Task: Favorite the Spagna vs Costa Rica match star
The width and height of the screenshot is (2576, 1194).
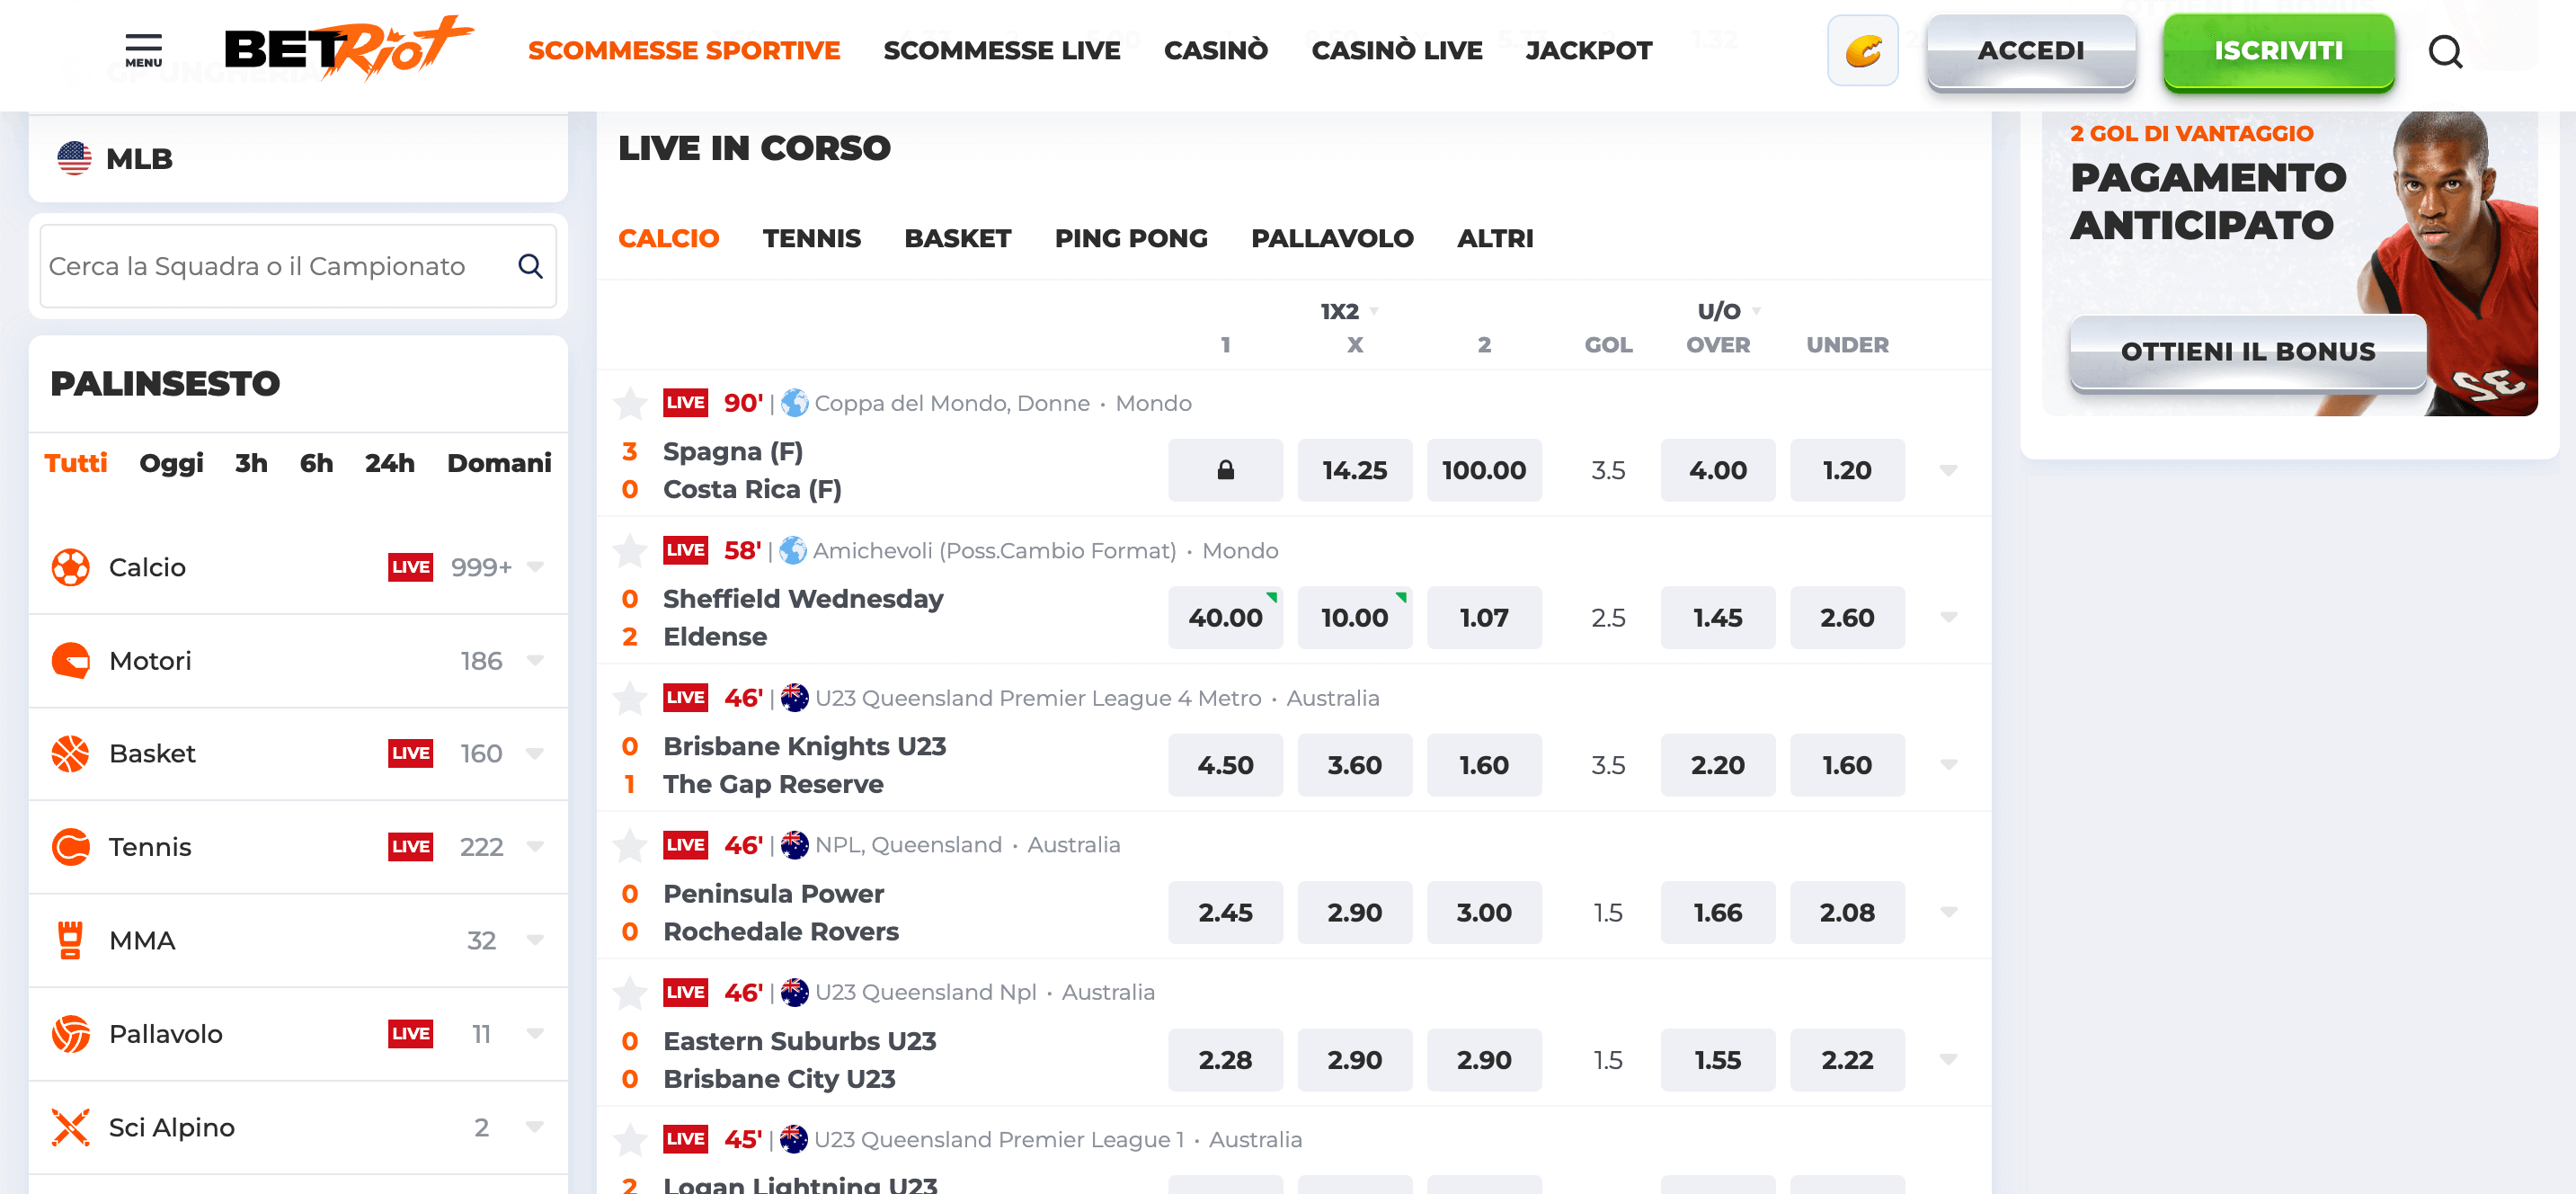Action: coord(630,403)
